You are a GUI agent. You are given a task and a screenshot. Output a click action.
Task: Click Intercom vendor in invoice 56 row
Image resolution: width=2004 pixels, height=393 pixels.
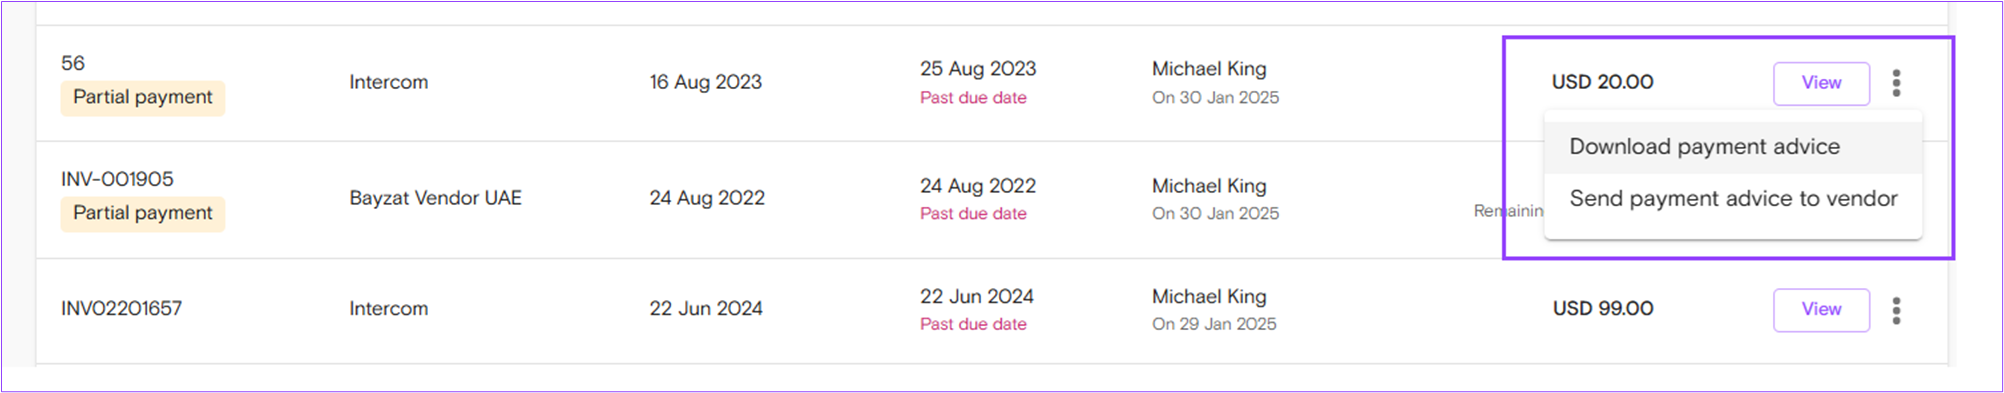(388, 82)
